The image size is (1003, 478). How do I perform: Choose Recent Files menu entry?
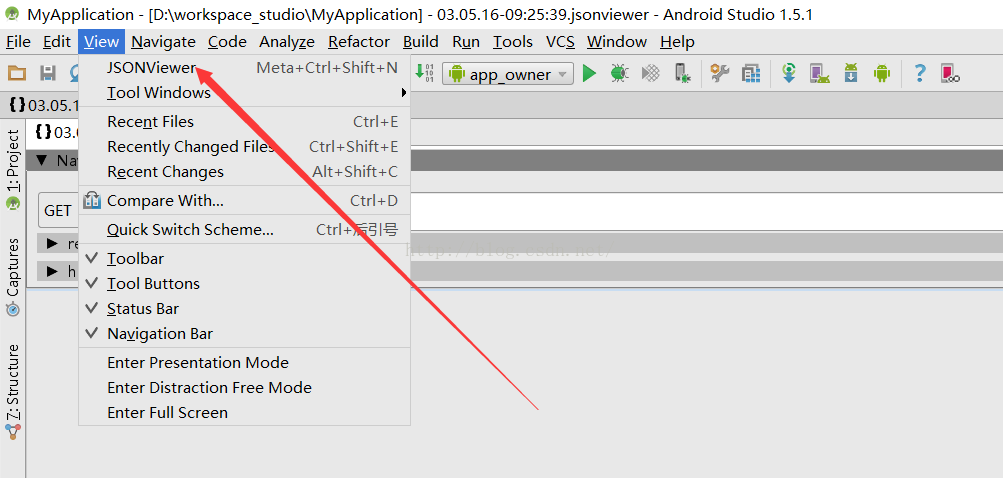tap(244, 122)
